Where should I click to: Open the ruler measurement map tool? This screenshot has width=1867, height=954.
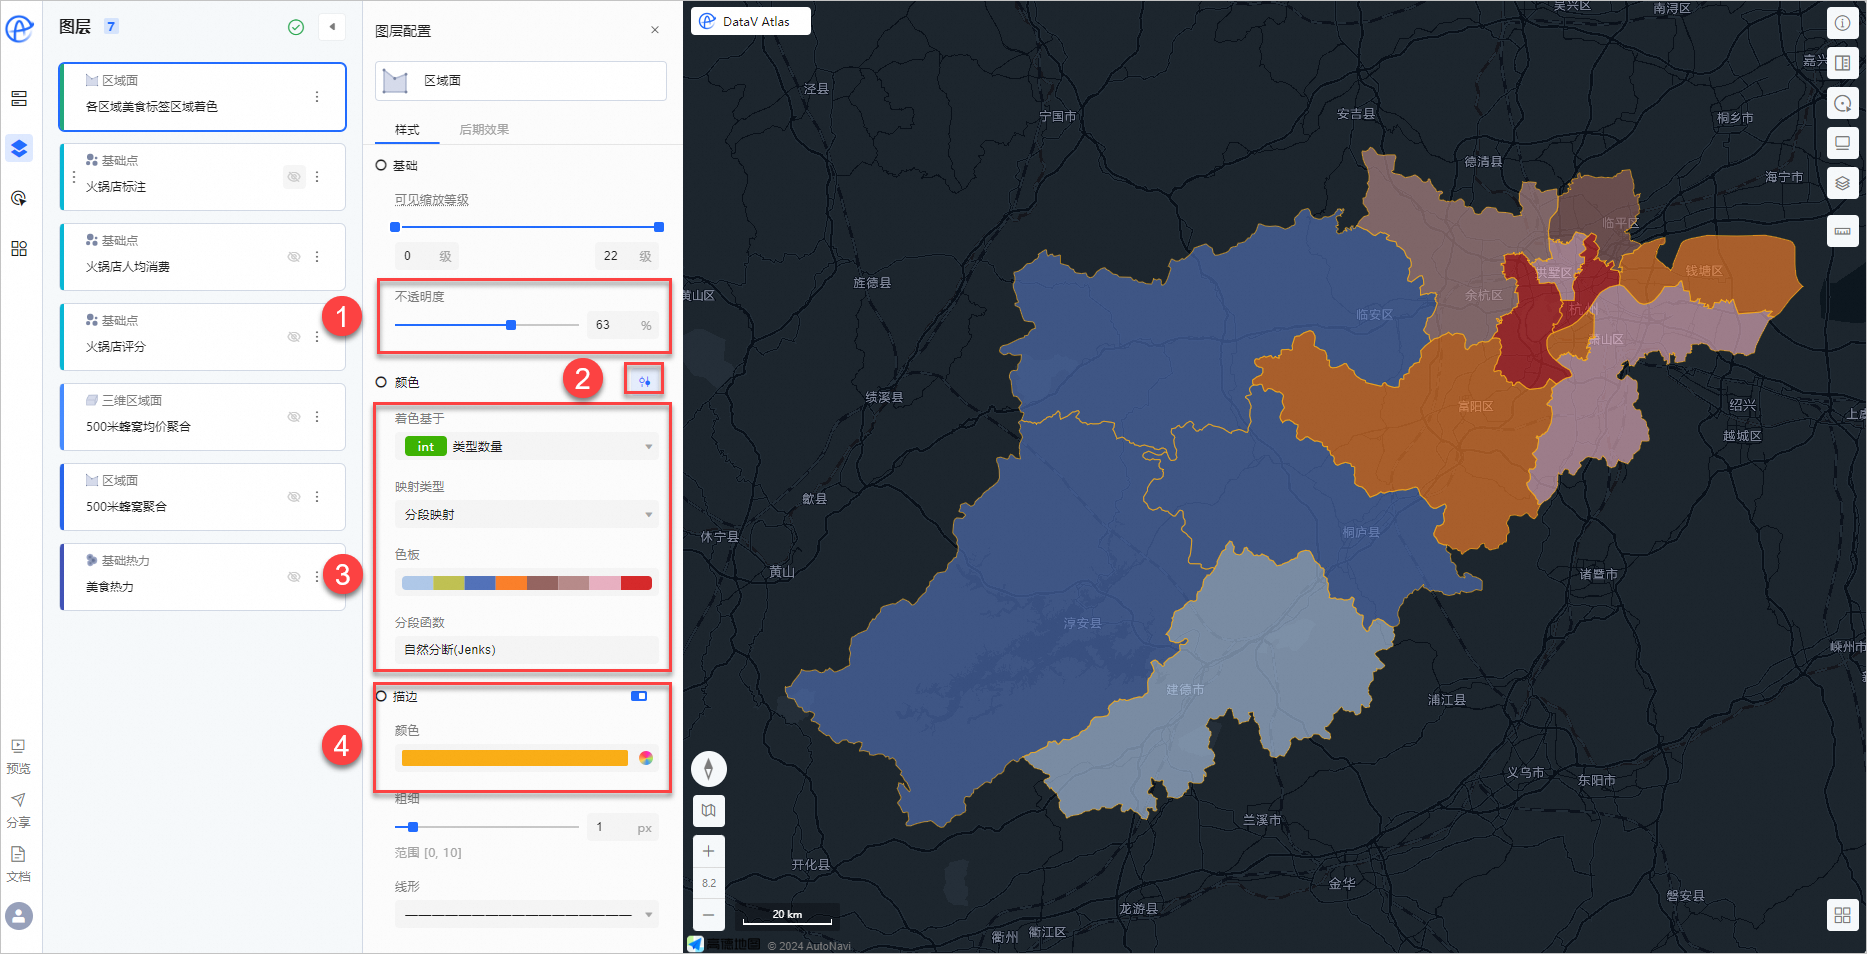click(1843, 231)
